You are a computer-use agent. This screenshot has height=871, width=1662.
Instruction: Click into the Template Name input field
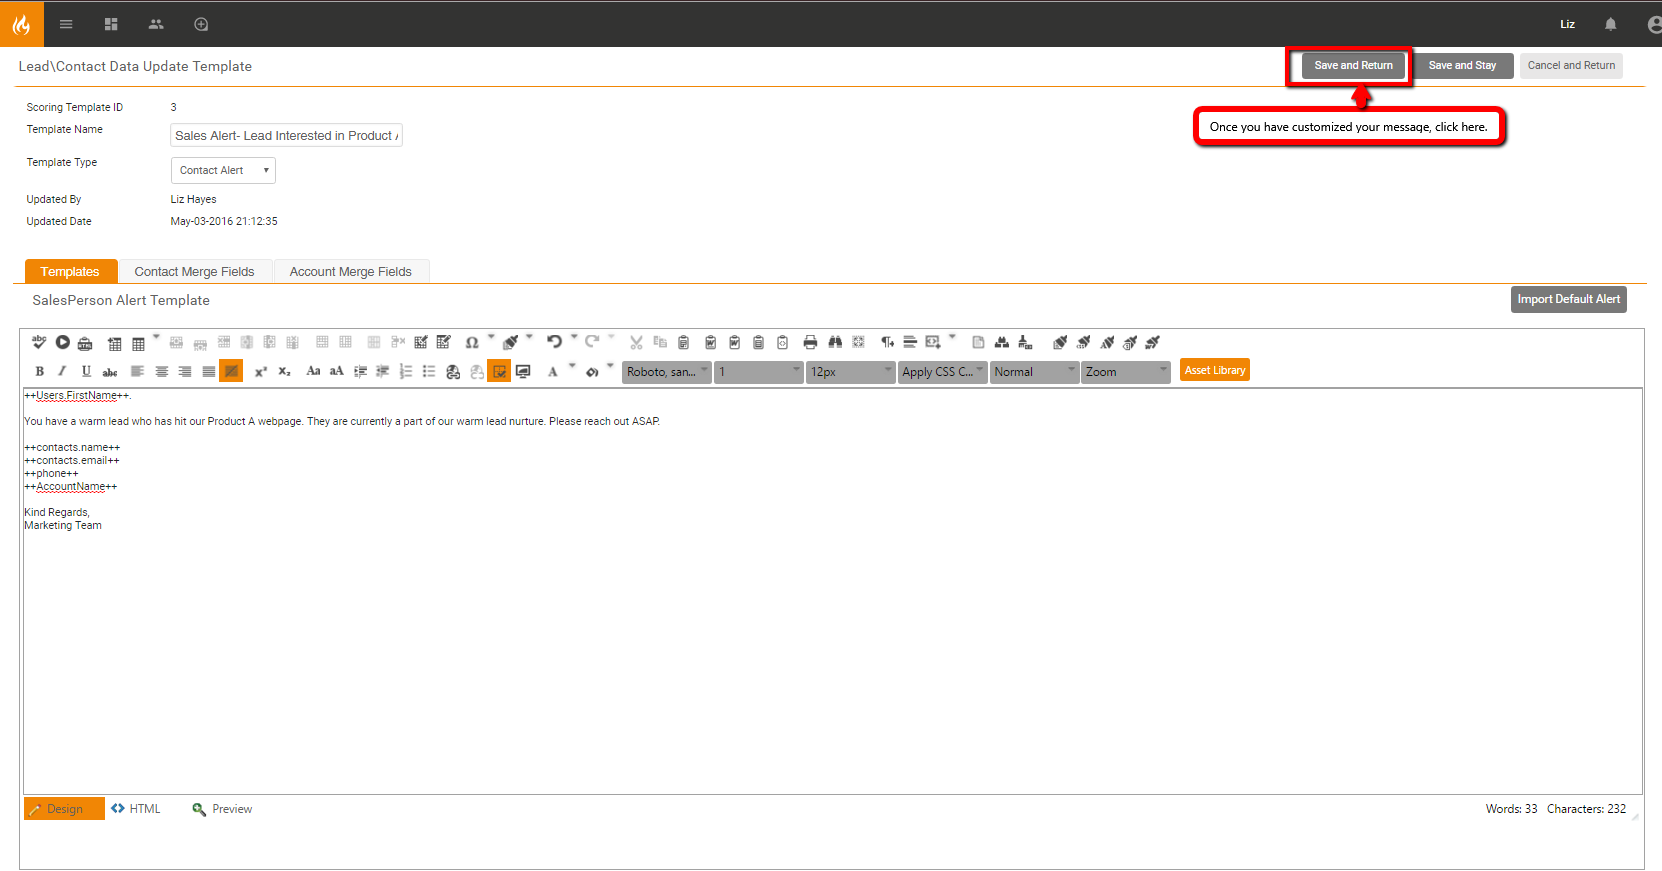click(287, 135)
